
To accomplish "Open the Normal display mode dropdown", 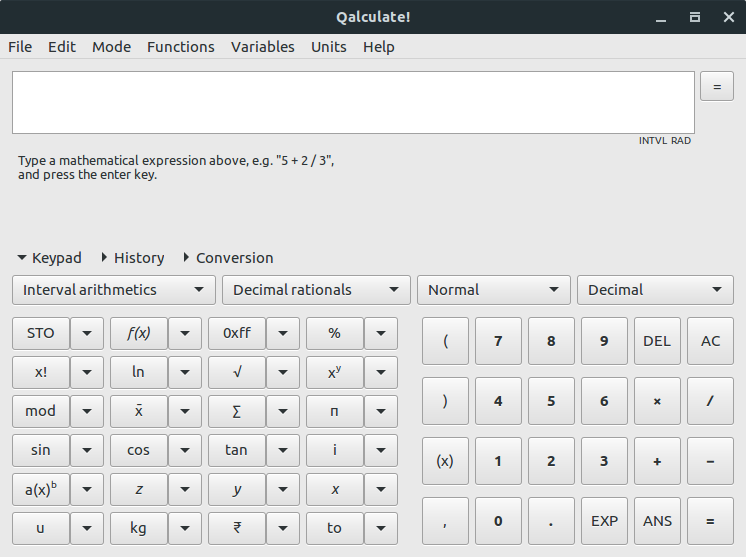I will coord(494,290).
